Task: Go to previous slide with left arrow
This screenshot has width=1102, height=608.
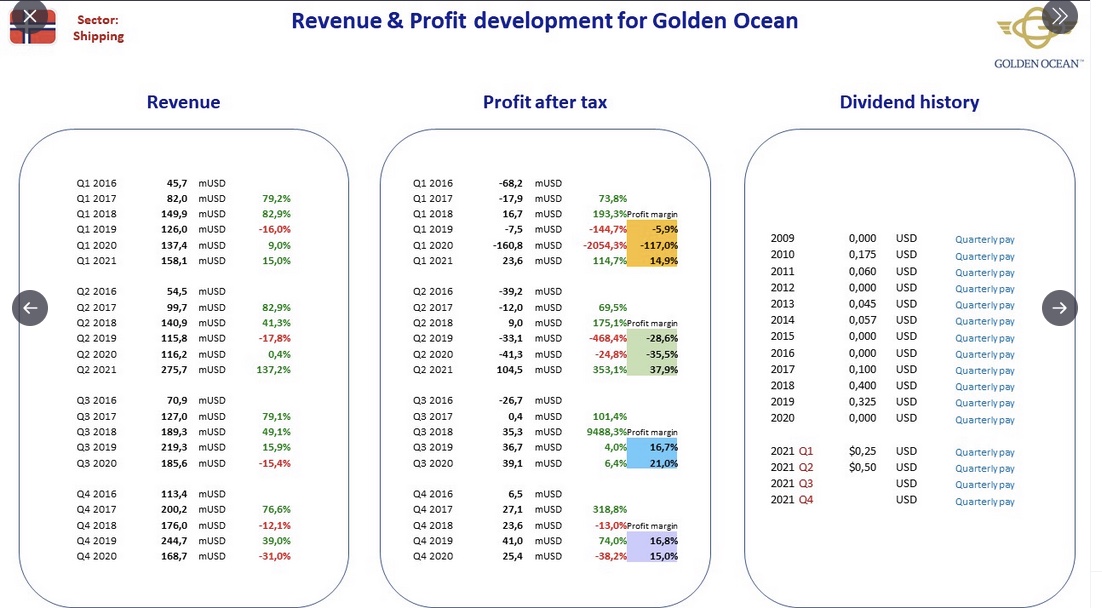Action: pos(30,308)
